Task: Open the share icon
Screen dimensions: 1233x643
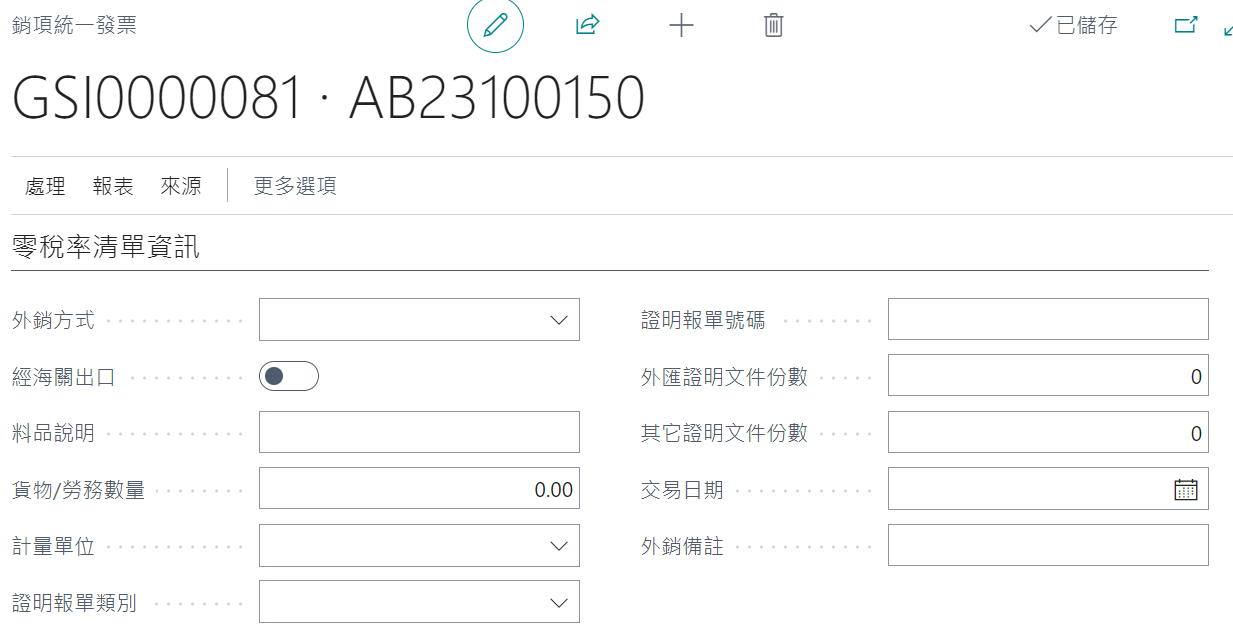Action: point(587,26)
